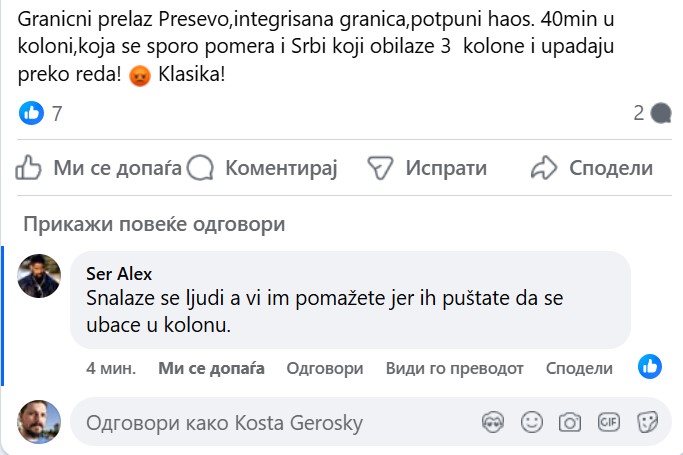The height and width of the screenshot is (455, 683).
Task: Open Ser Alex's profile picture
Action: pos(40,275)
